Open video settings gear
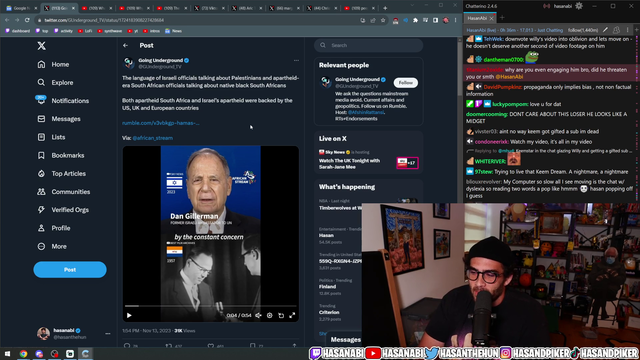The image size is (640, 360). [x=269, y=315]
